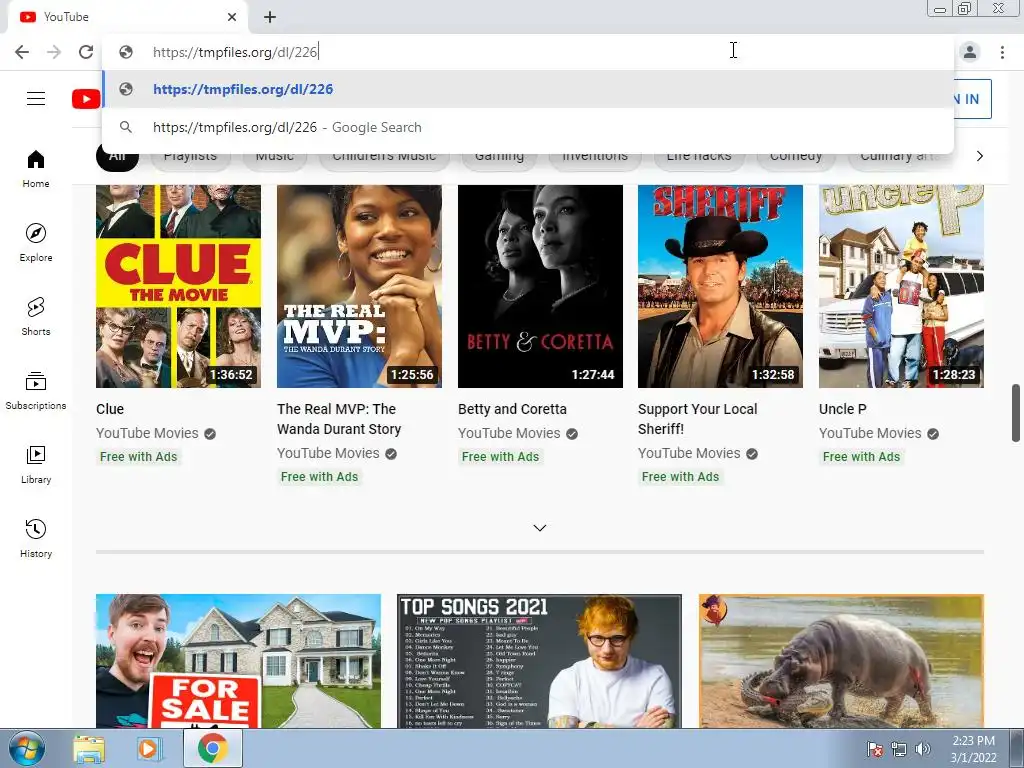Click the browser Back arrow
Image resolution: width=1024 pixels, height=768 pixels.
[x=22, y=52]
